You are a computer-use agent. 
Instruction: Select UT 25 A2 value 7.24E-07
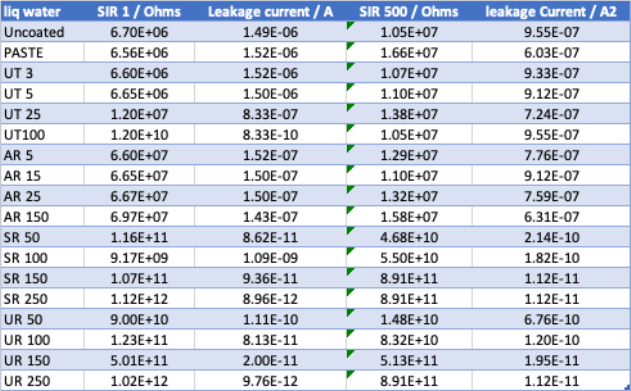click(552, 114)
